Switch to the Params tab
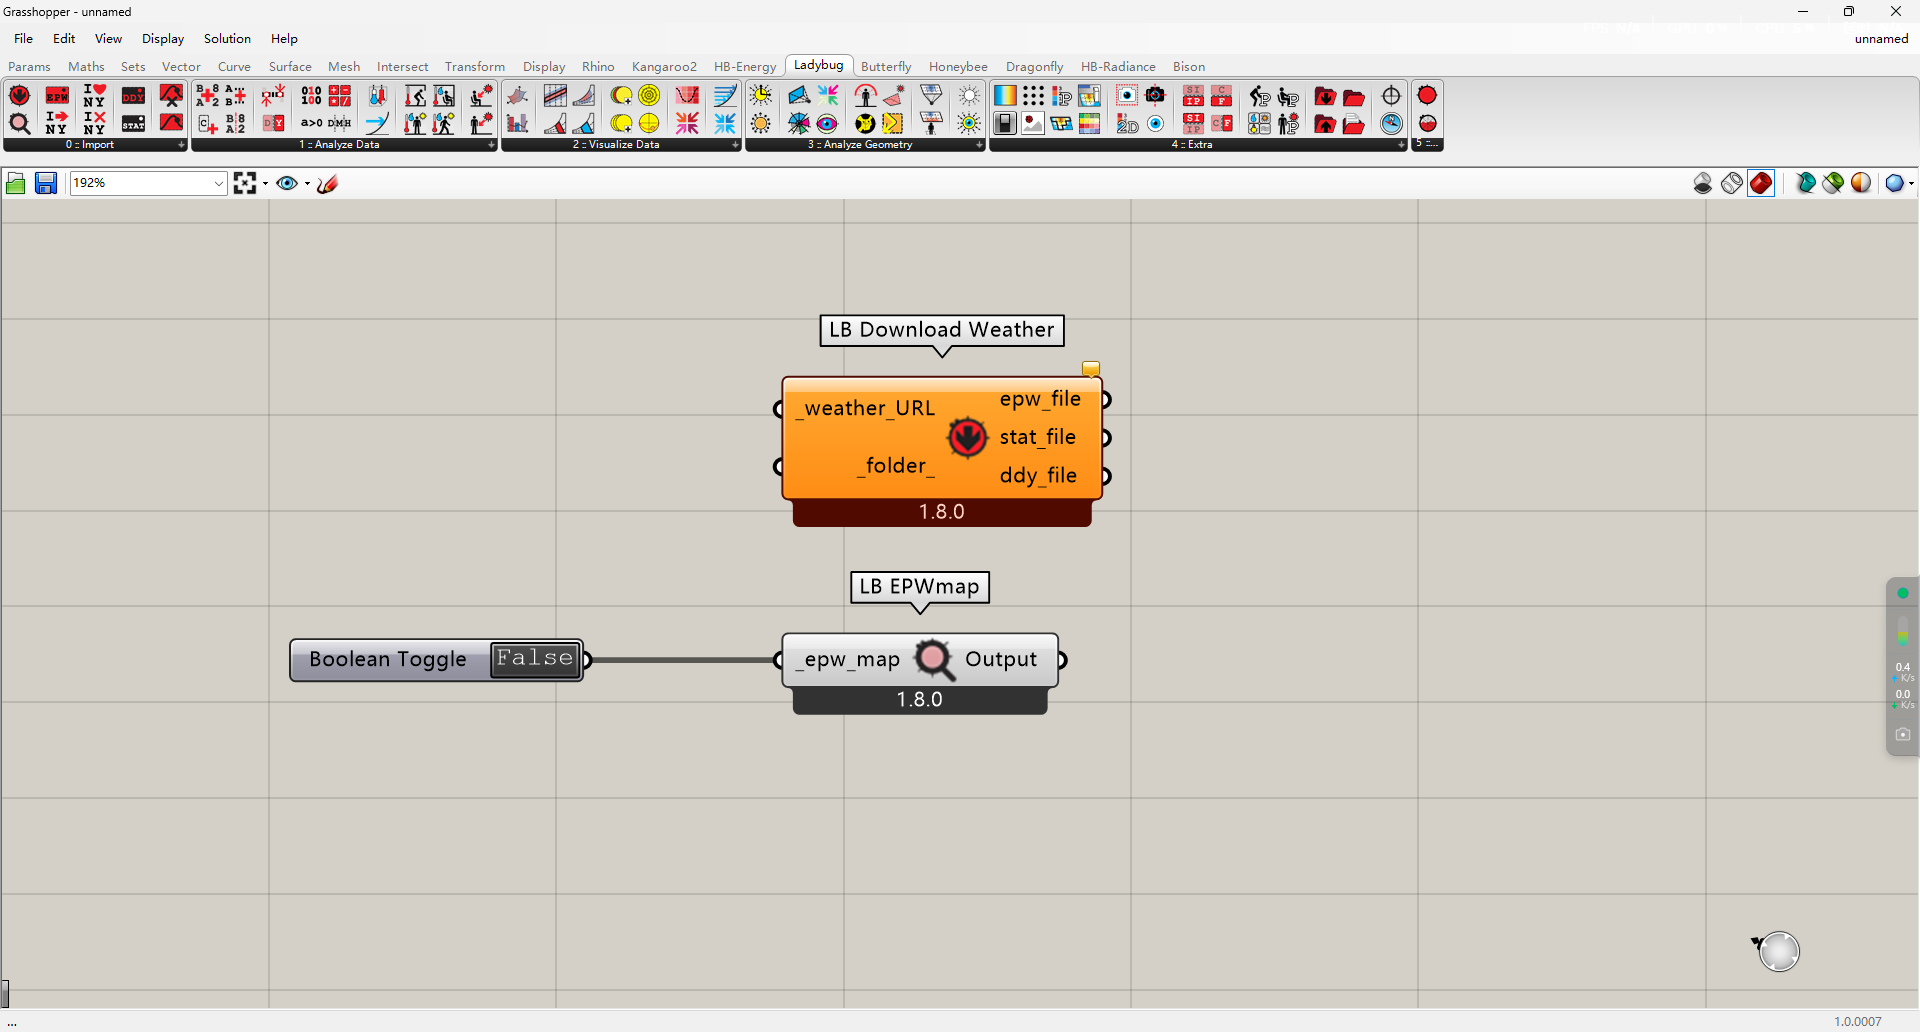 click(x=29, y=67)
